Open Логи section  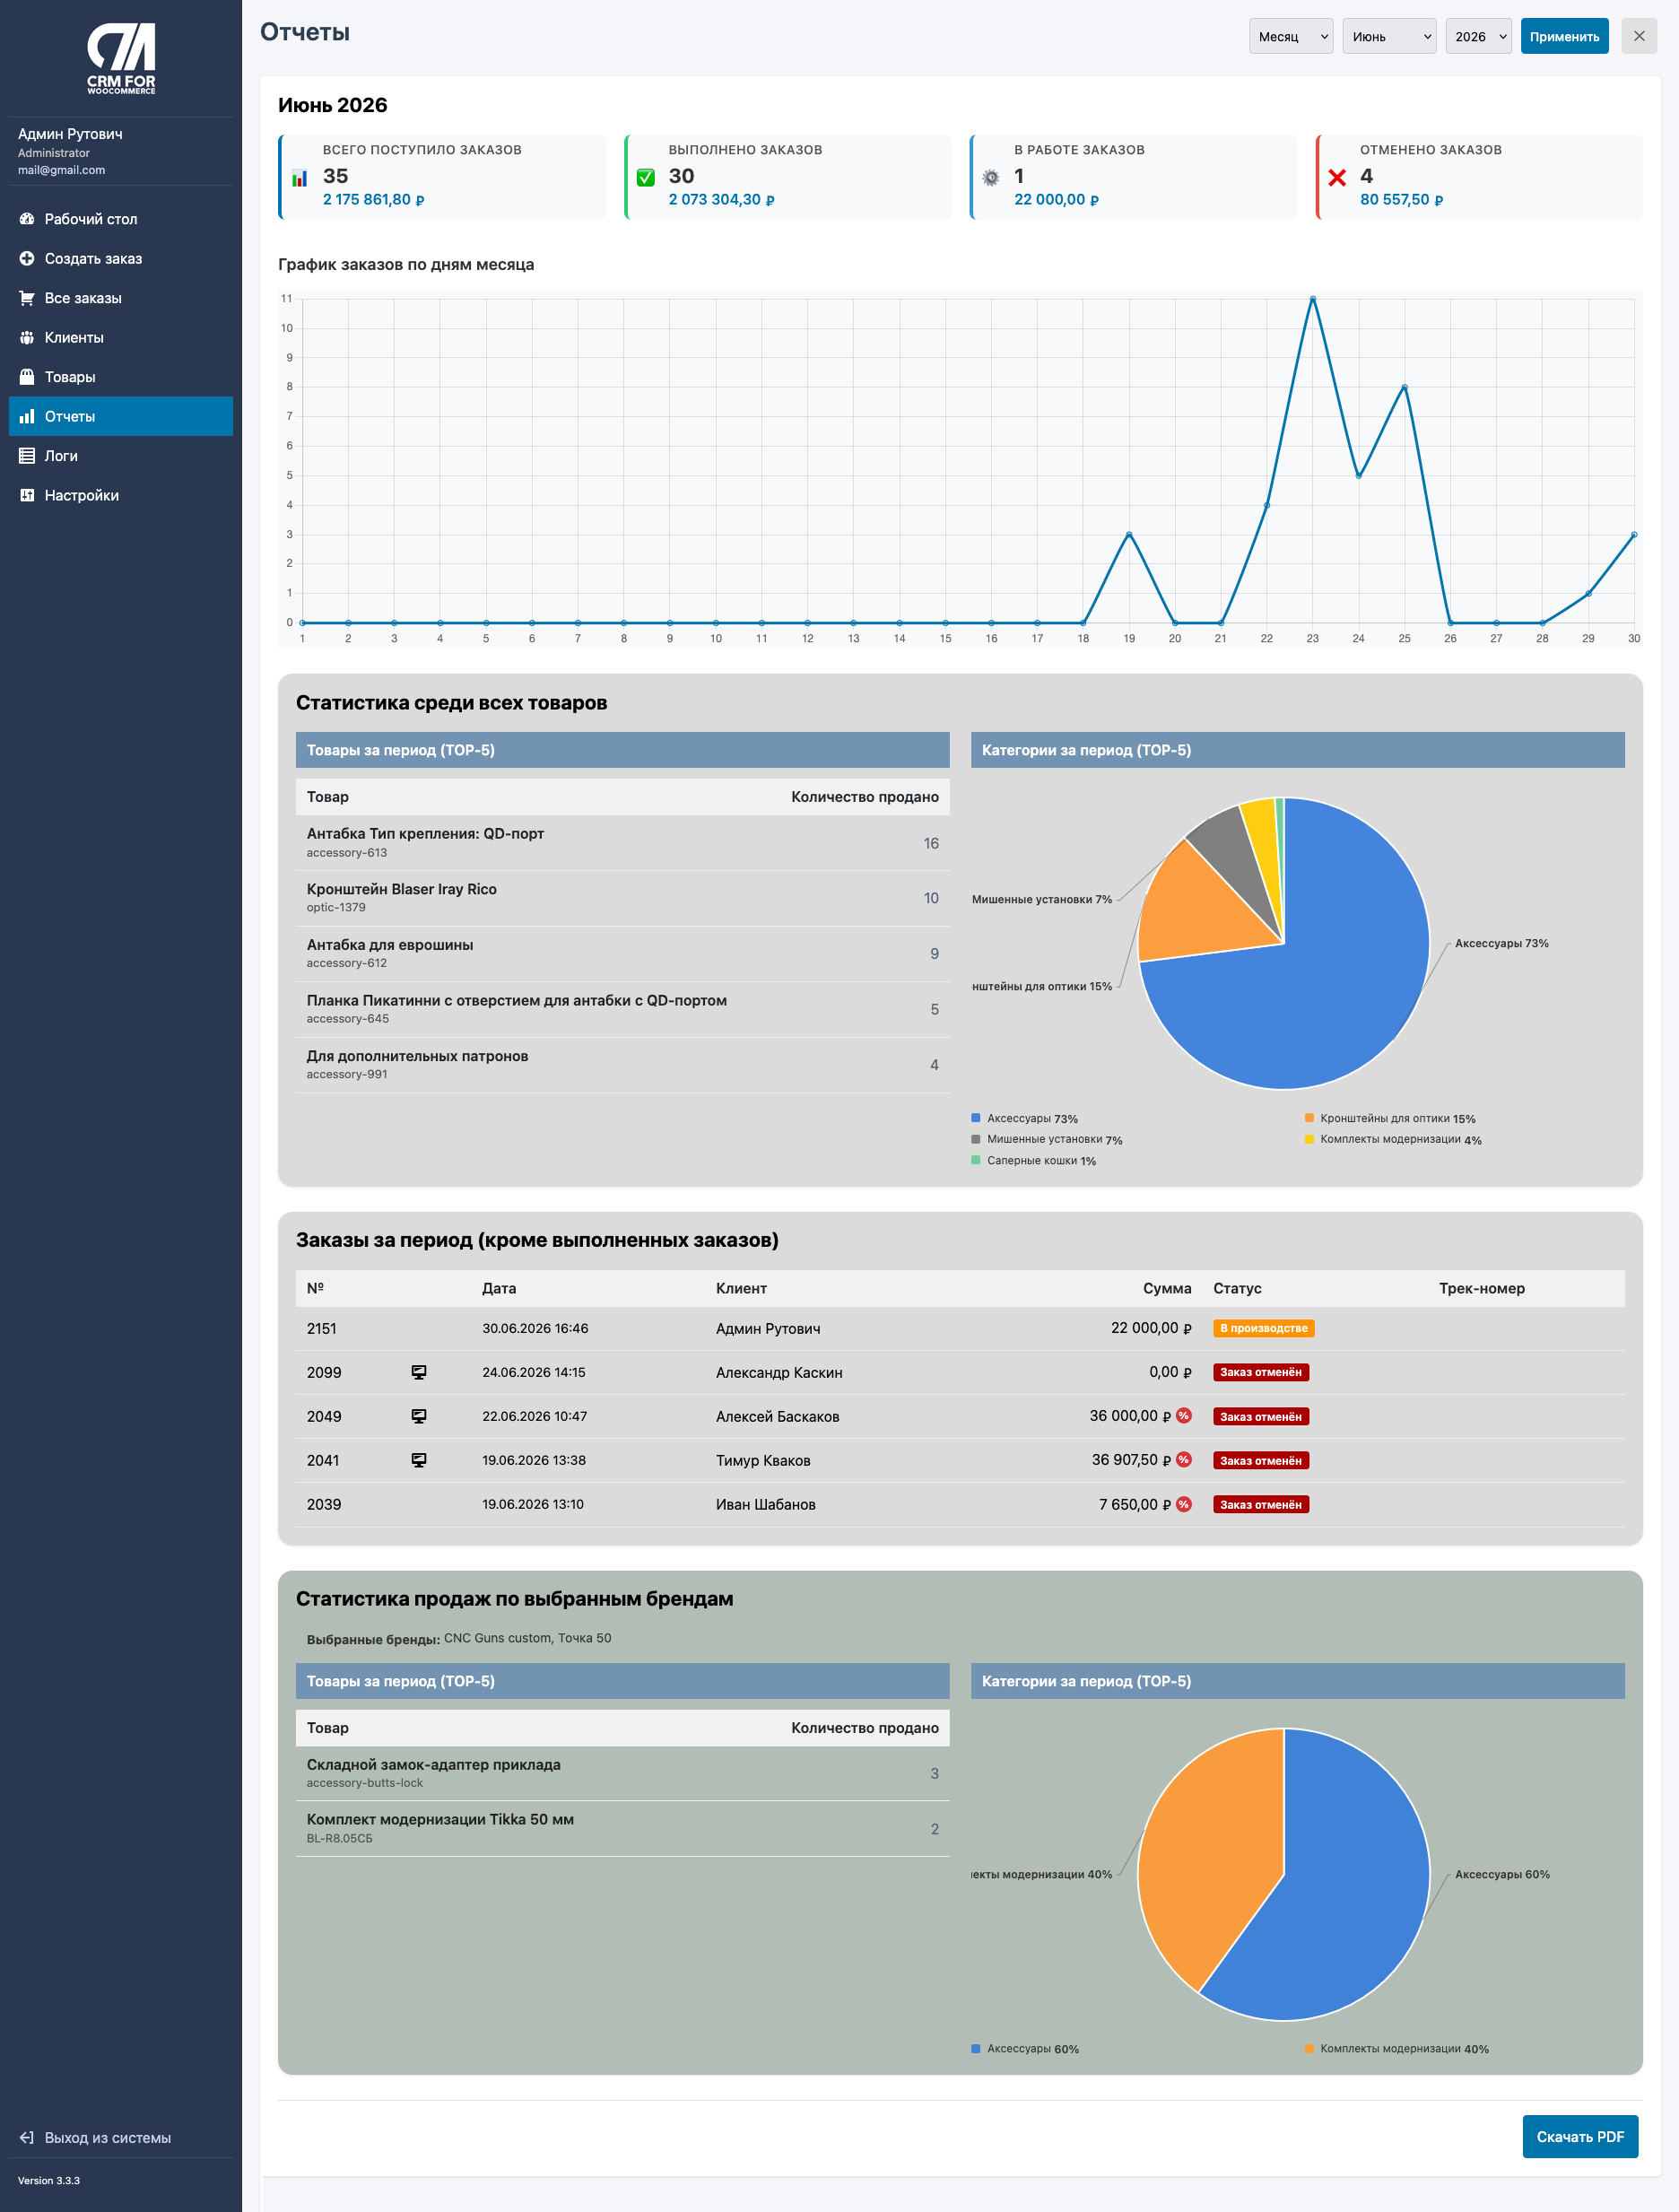pyautogui.click(x=121, y=456)
